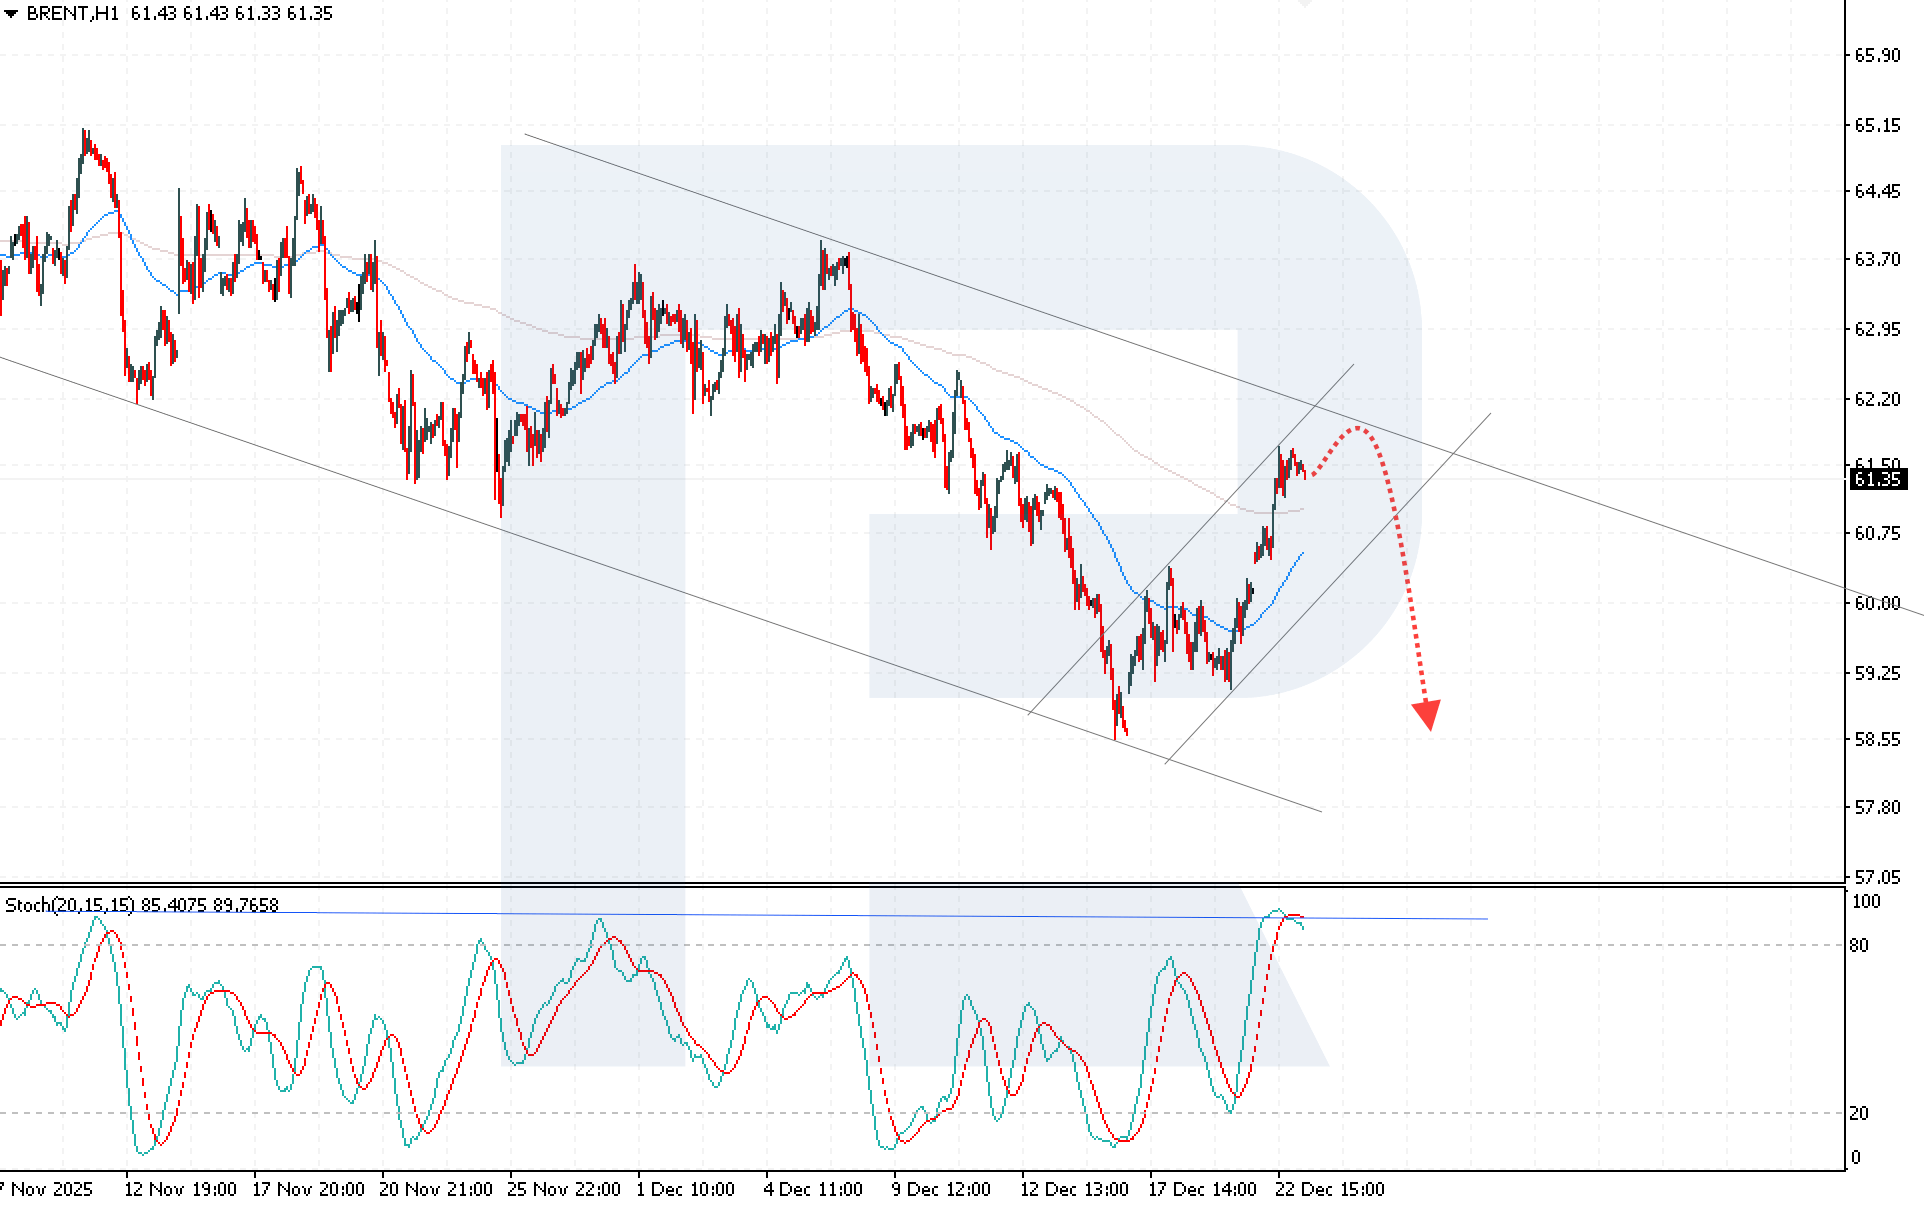
Task: Select the 17 Dec 14:00 time label
Action: pos(1202,1189)
